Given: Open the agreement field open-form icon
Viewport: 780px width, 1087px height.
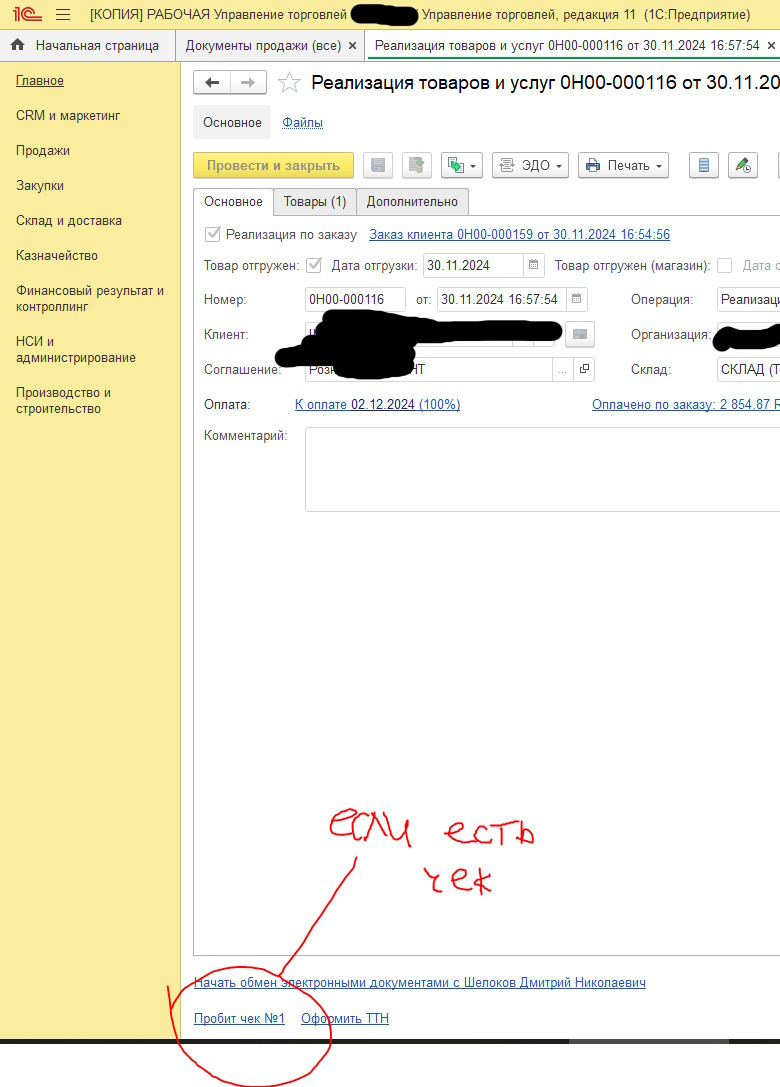Looking at the screenshot, I should coord(585,369).
